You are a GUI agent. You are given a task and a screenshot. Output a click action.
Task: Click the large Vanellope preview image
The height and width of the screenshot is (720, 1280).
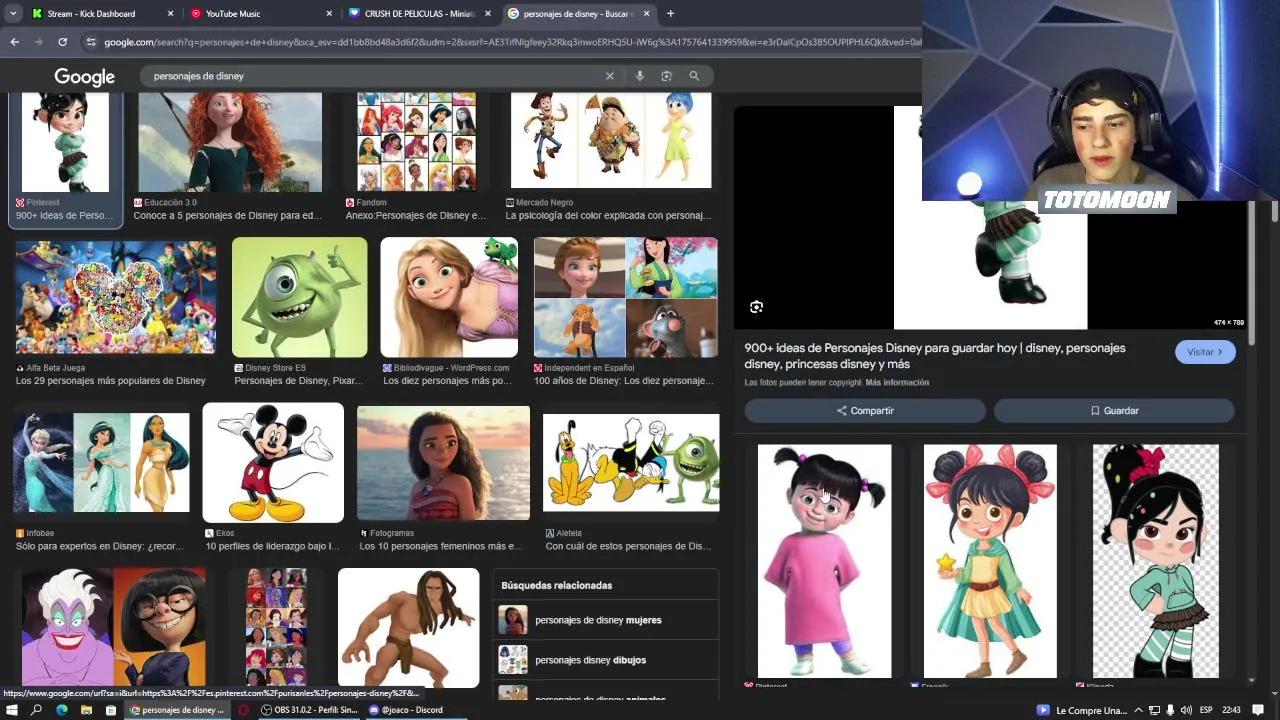[x=990, y=265]
